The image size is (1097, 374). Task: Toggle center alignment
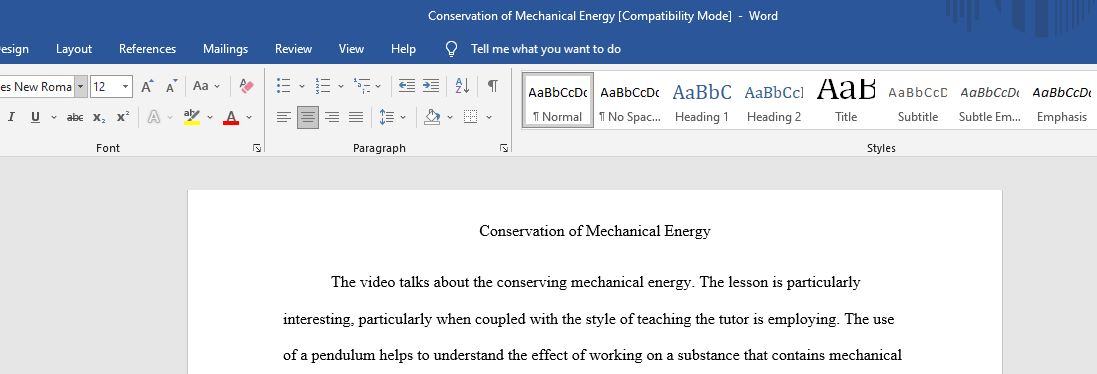[308, 117]
